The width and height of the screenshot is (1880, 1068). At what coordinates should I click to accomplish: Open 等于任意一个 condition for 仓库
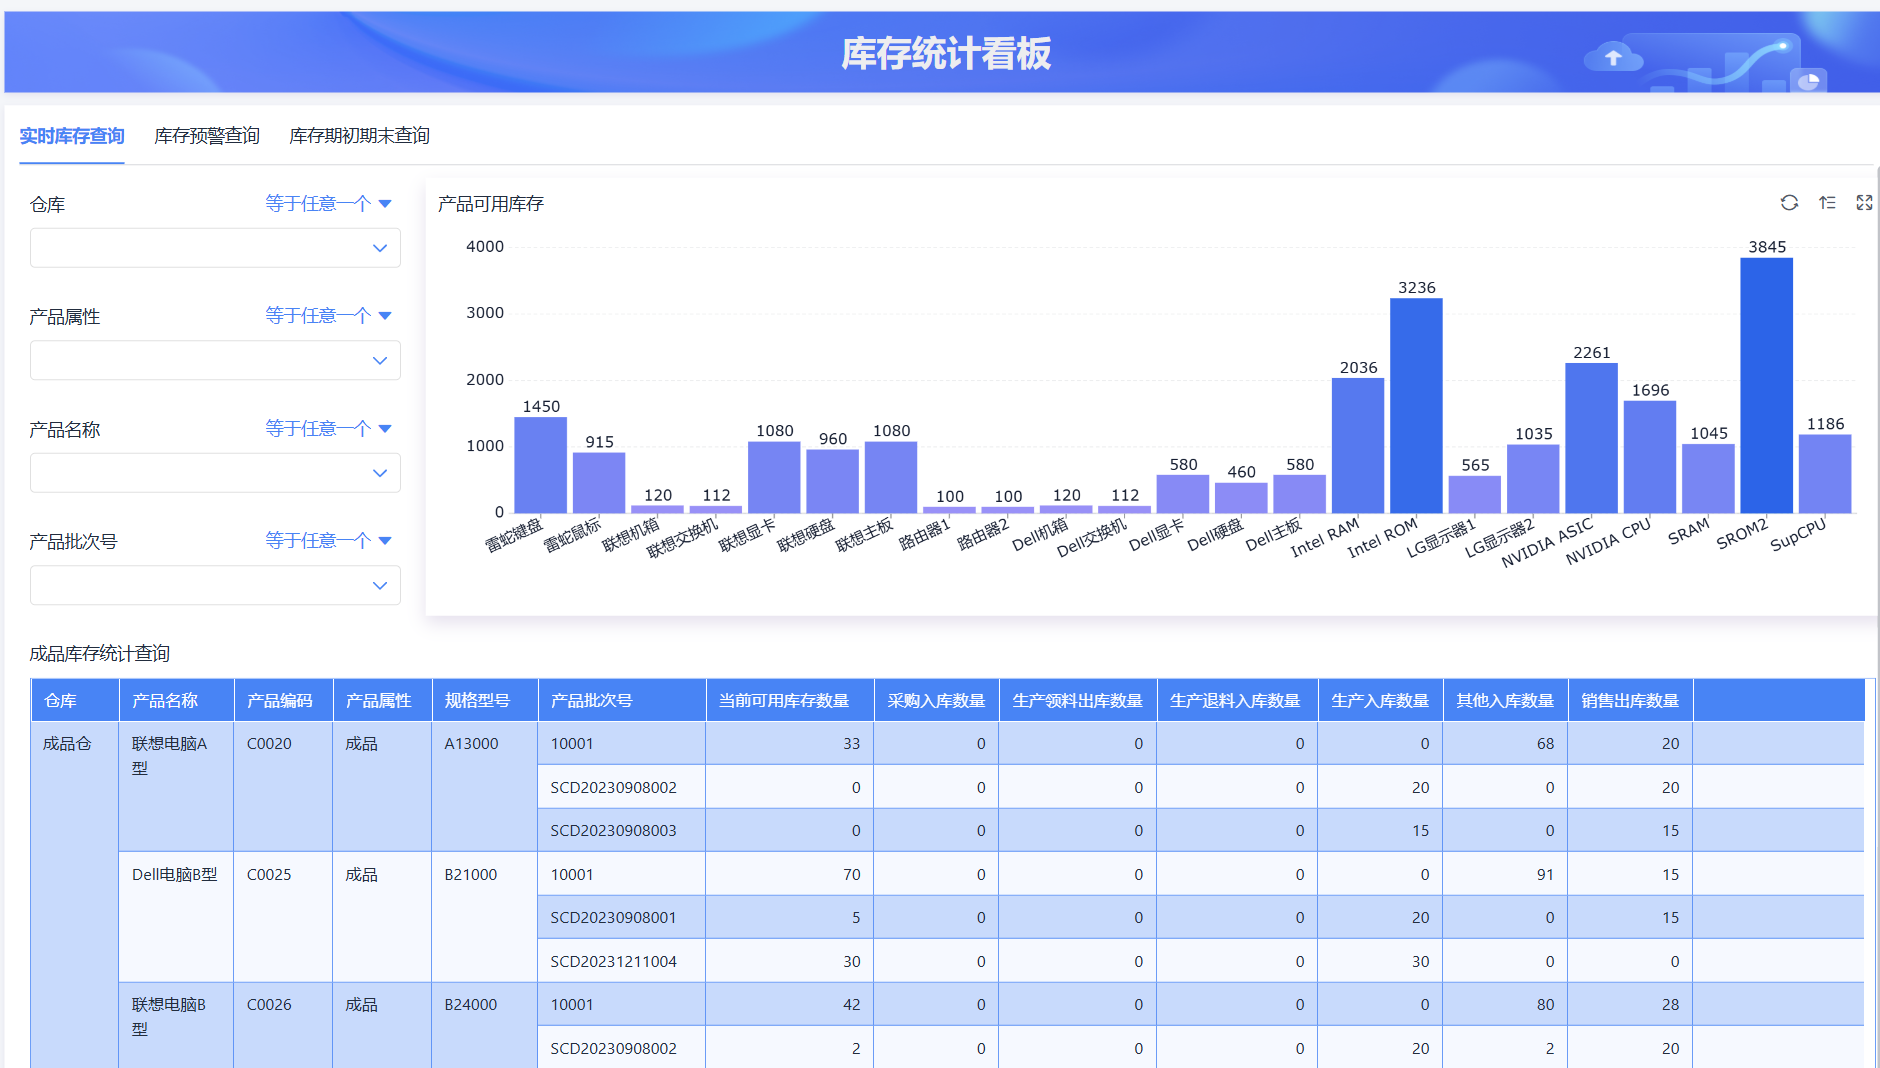point(328,204)
